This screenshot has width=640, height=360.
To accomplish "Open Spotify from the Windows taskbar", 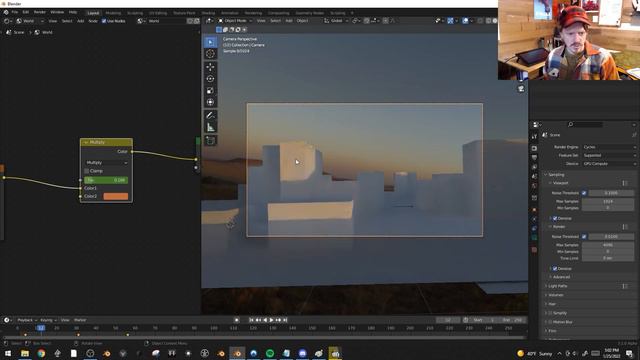I will click(270, 353).
